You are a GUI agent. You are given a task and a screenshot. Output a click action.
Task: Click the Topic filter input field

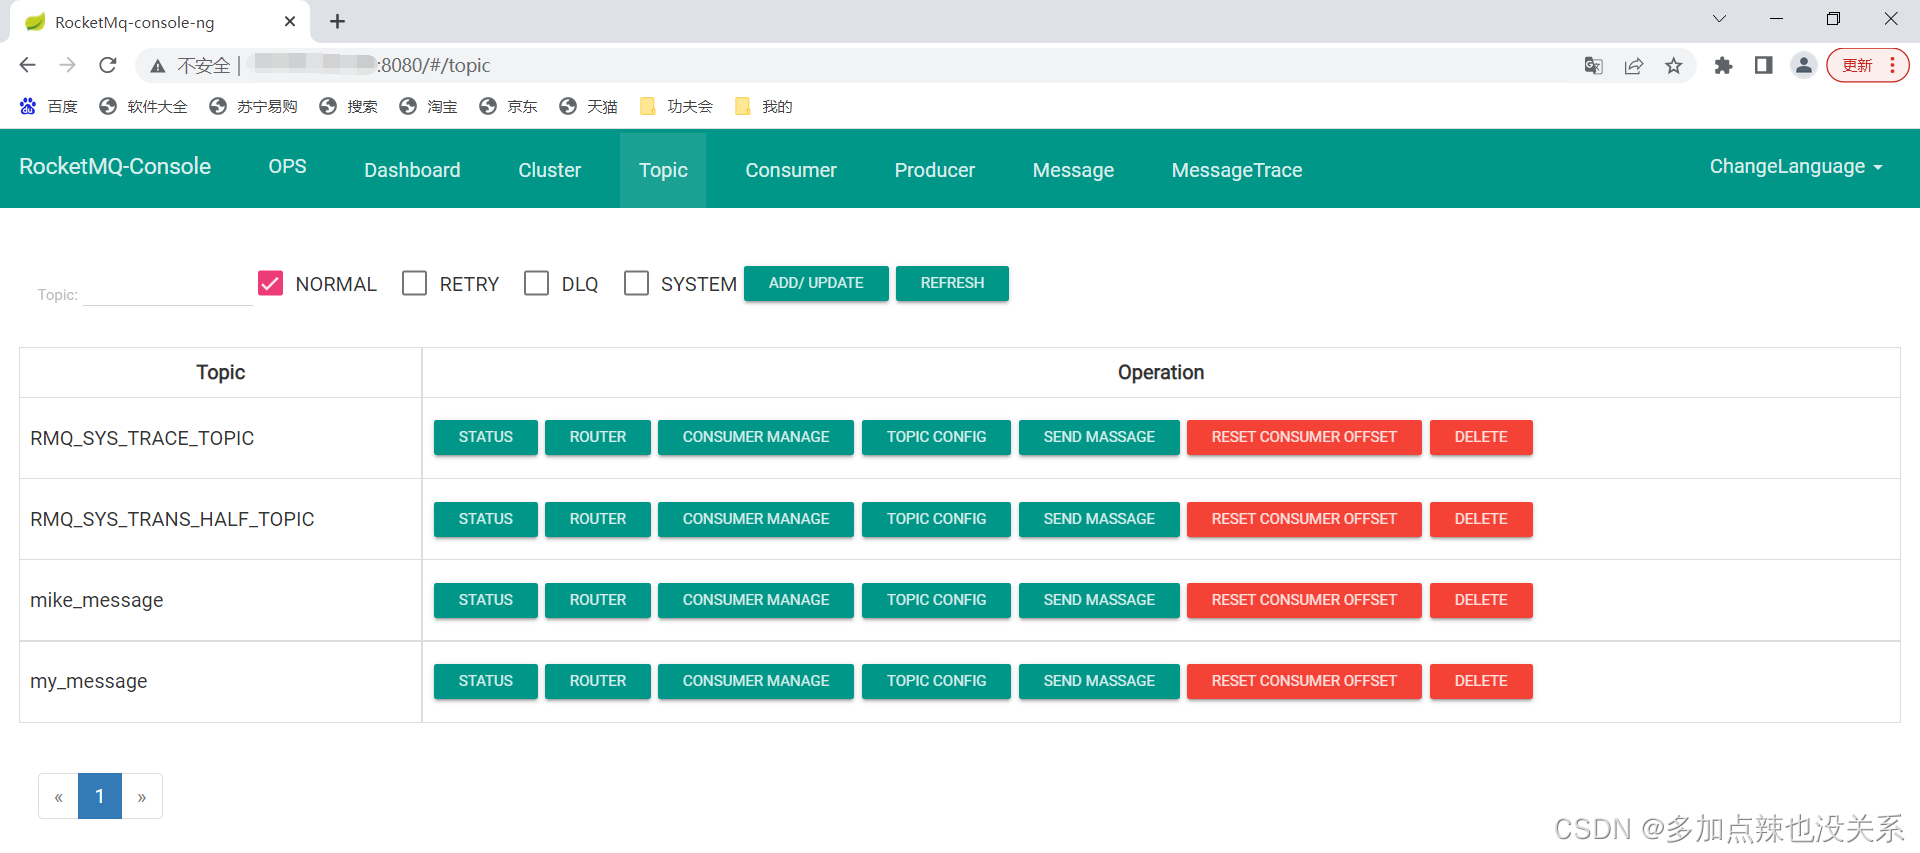click(167, 292)
